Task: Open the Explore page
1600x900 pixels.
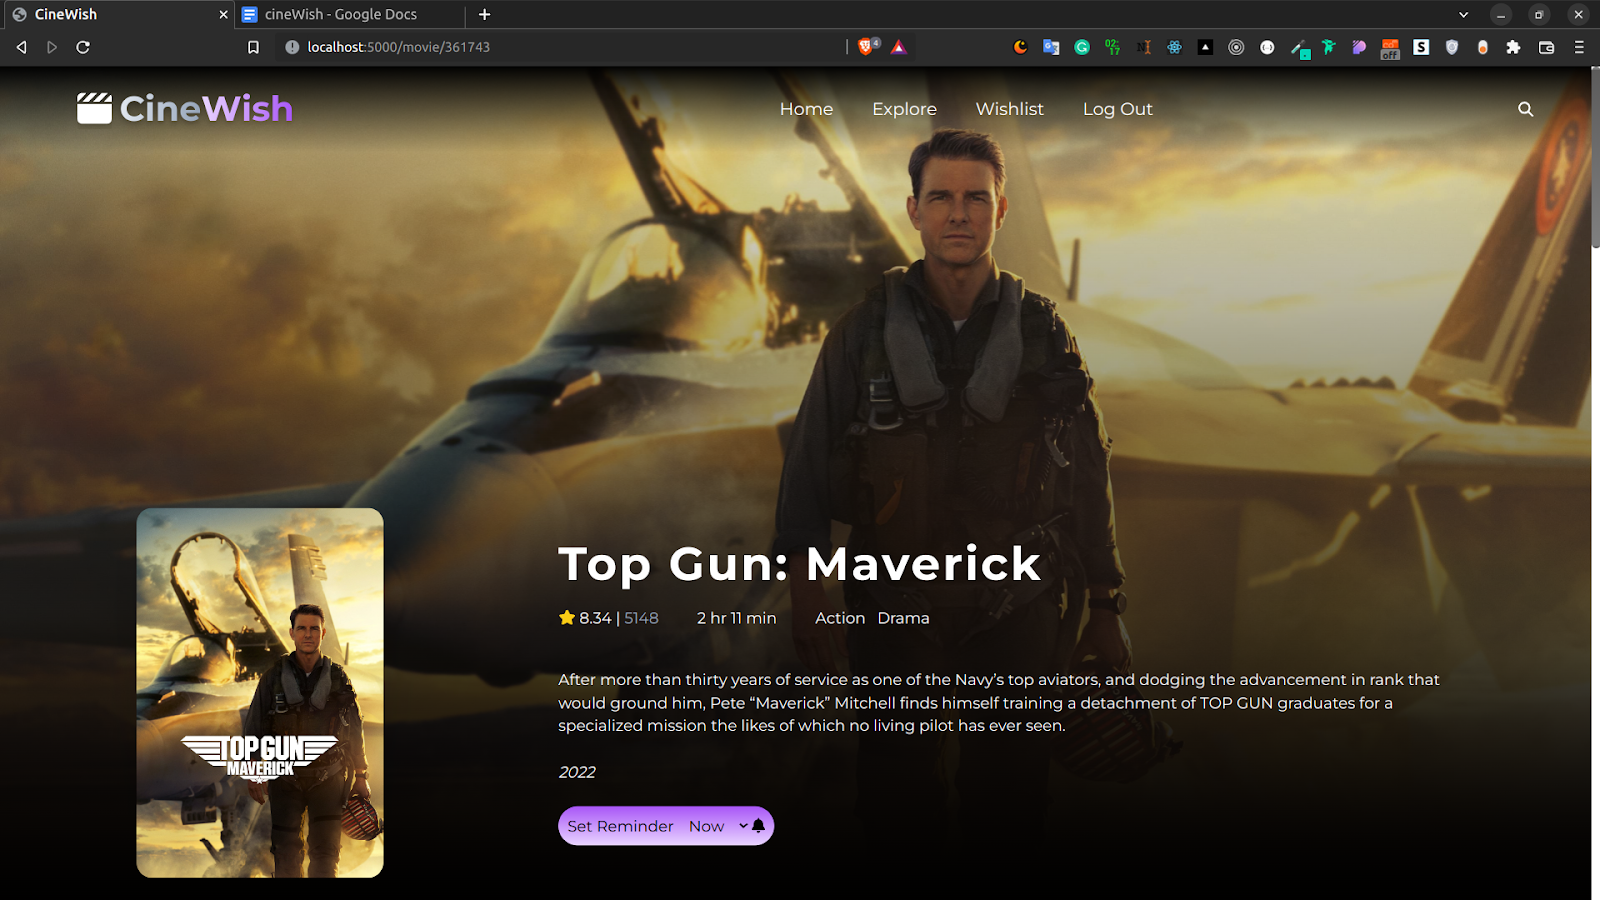Action: (904, 109)
